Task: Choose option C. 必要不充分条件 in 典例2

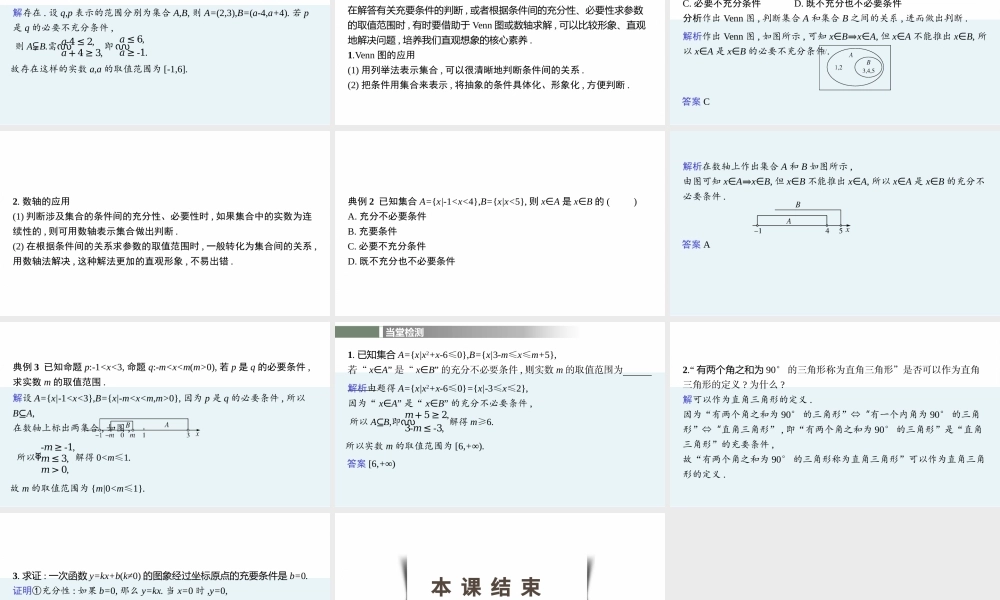Action: tap(387, 246)
